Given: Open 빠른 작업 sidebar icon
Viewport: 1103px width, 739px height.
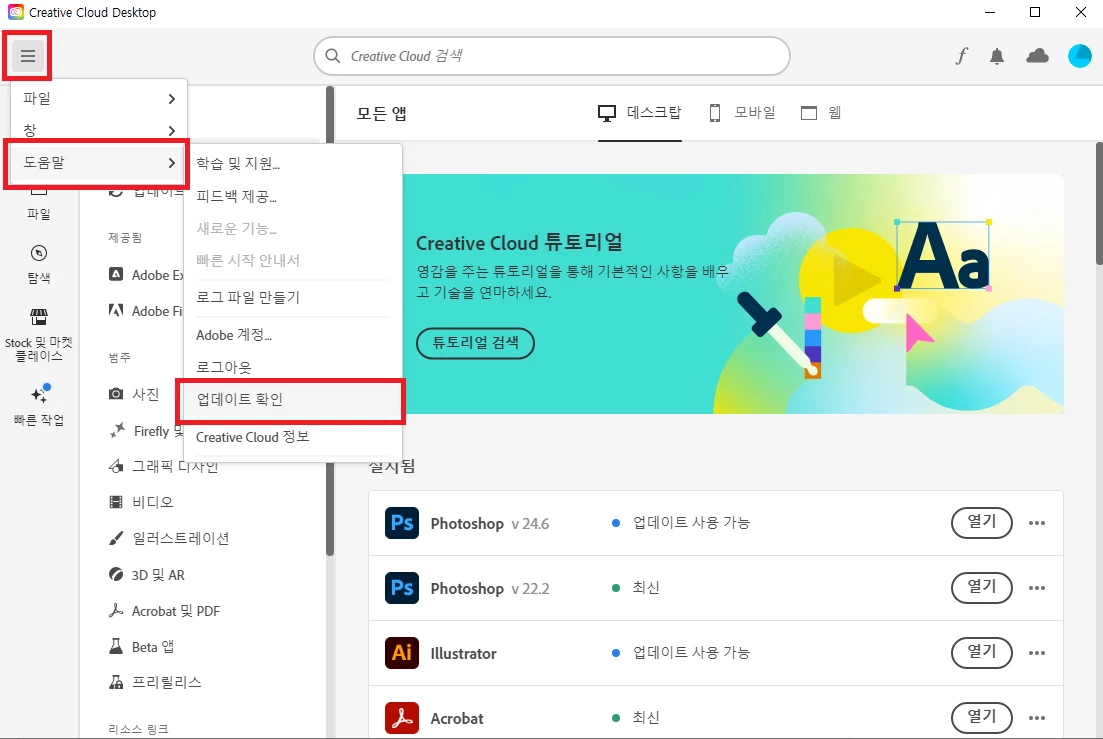Looking at the screenshot, I should pyautogui.click(x=39, y=405).
